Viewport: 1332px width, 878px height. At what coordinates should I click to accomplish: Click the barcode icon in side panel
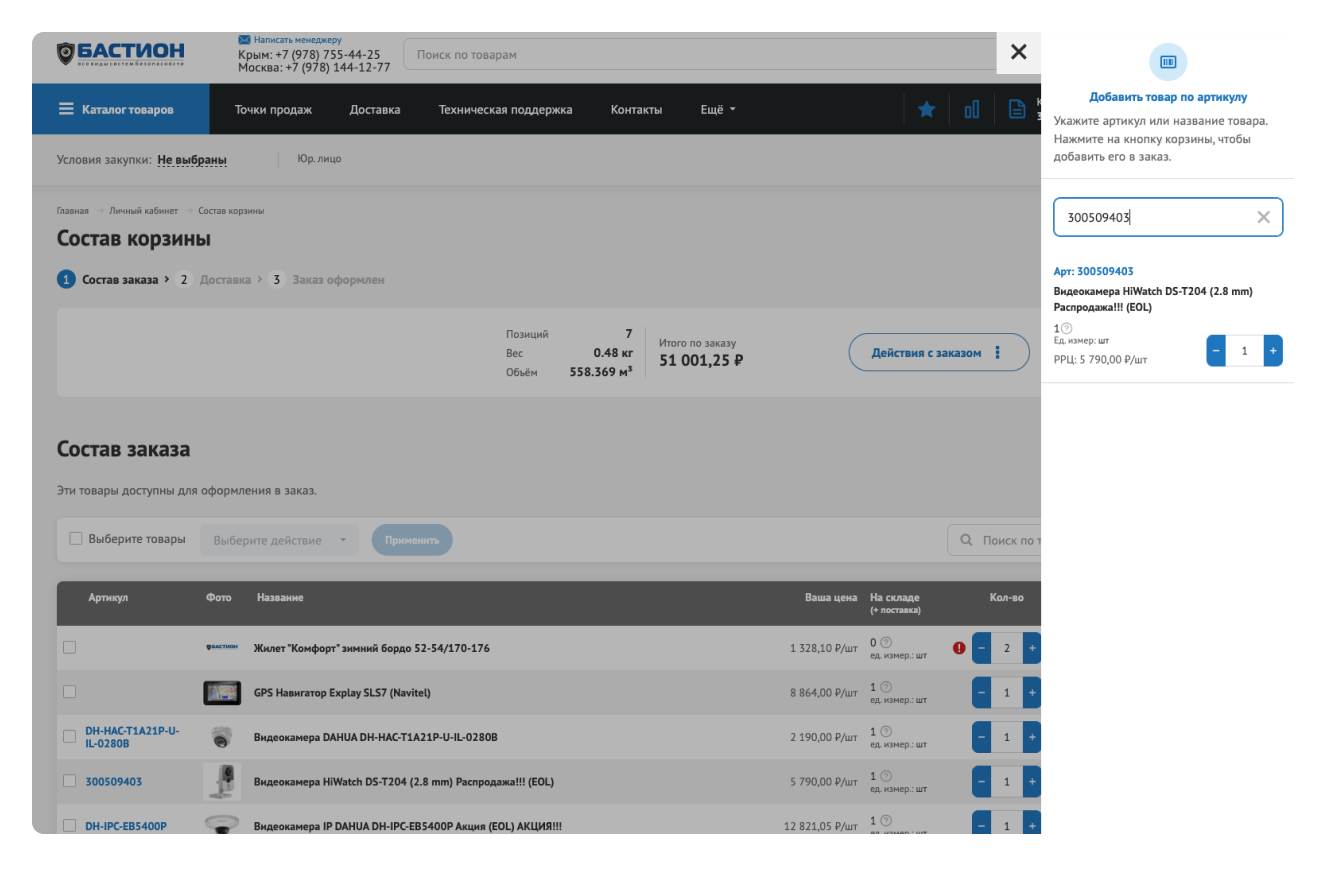[x=1167, y=62]
